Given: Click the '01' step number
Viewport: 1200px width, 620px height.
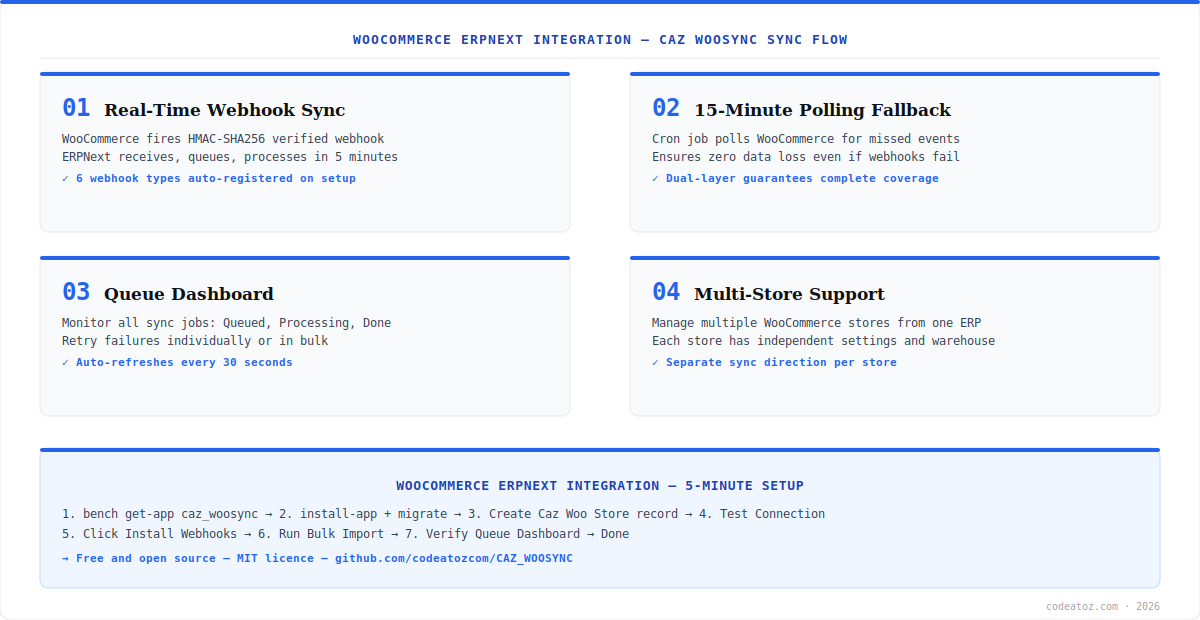Looking at the screenshot, I should [x=76, y=108].
